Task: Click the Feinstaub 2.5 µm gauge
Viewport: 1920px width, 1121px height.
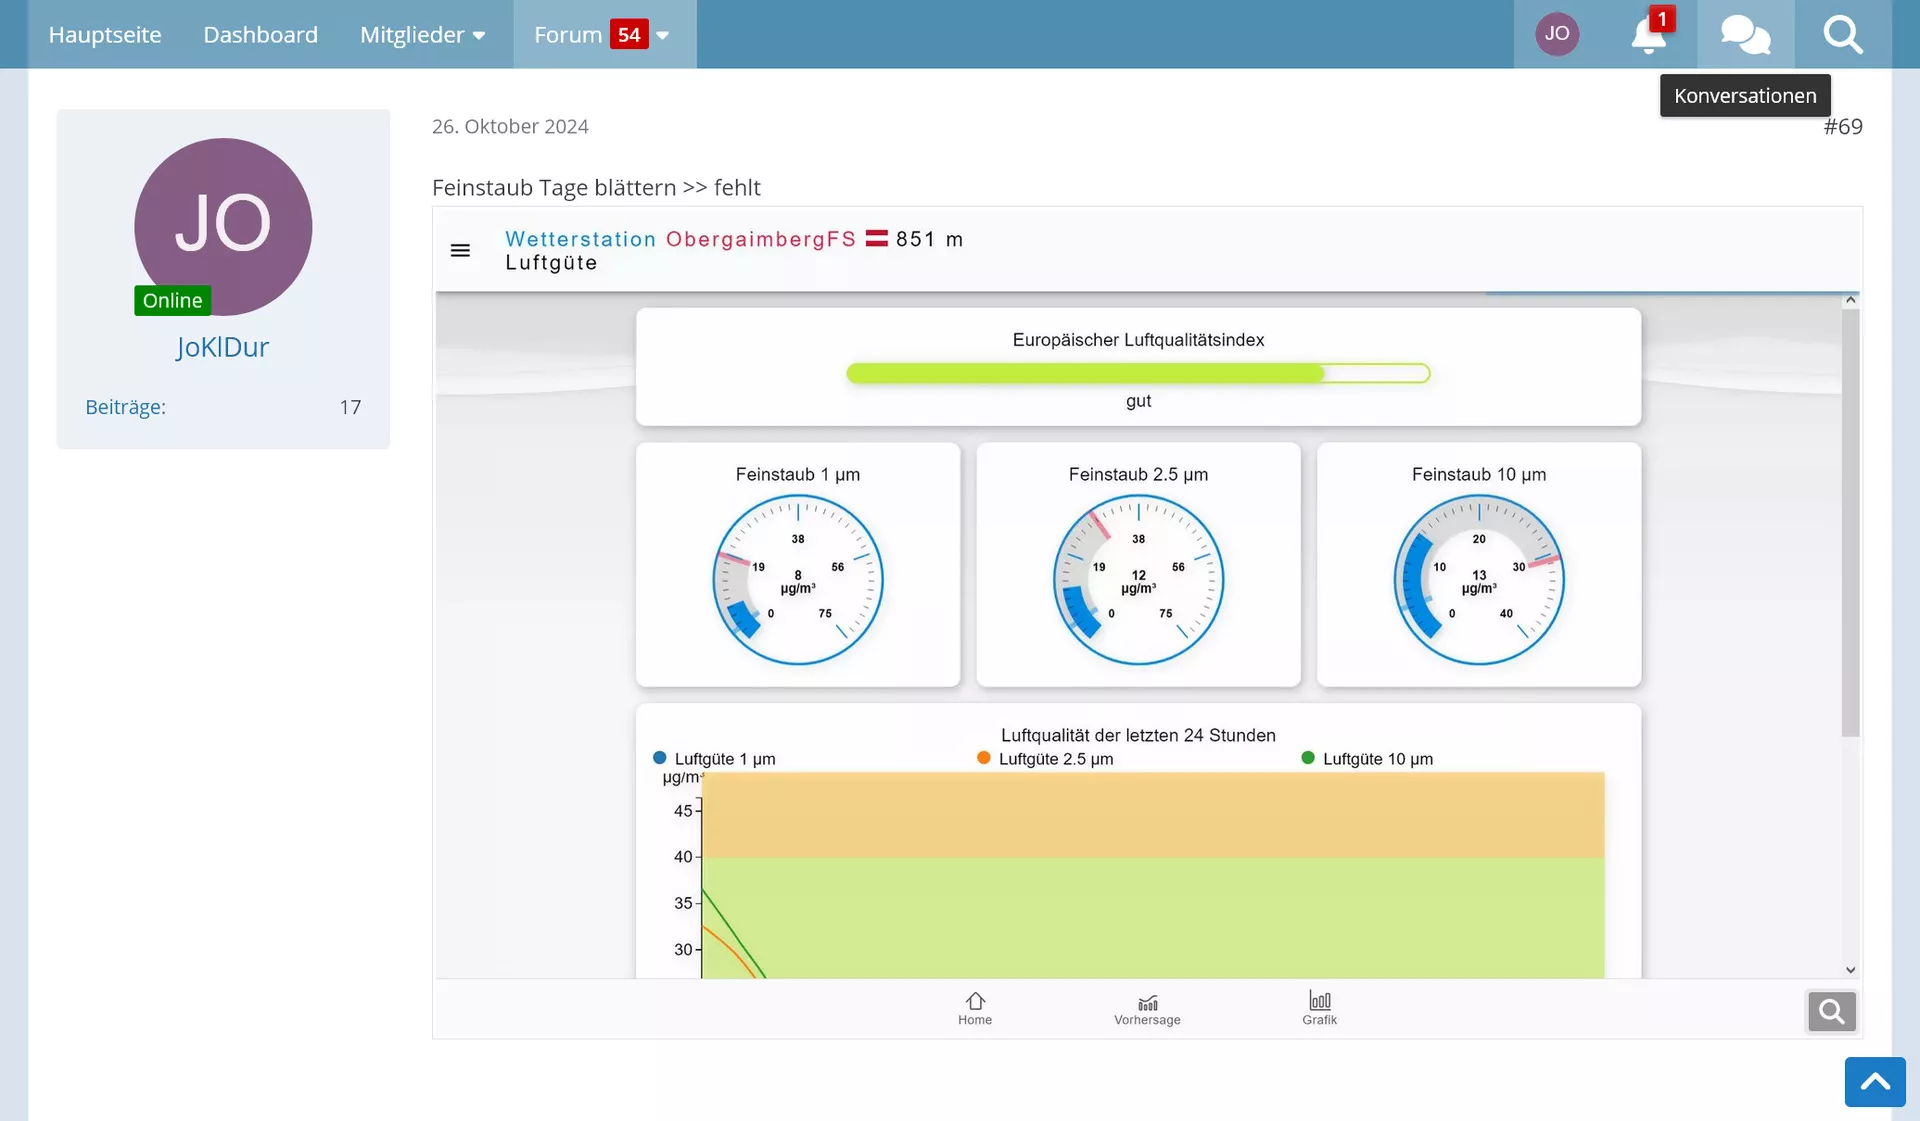Action: [x=1138, y=579]
